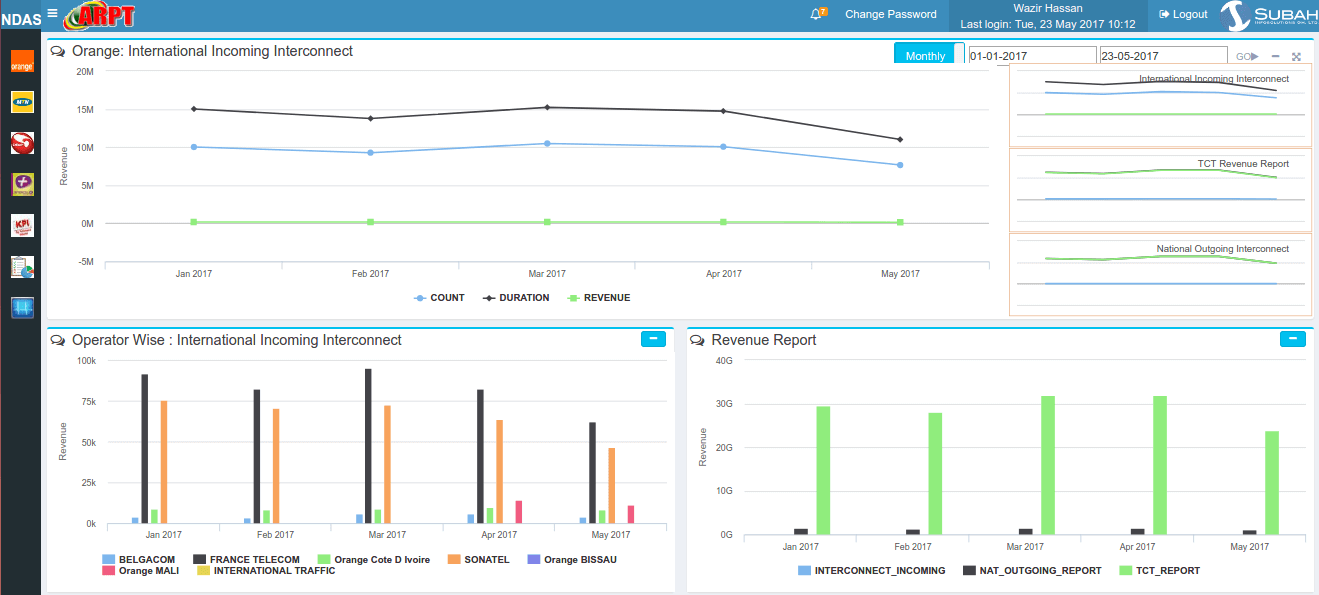Click the TCT_REPORT green legend swatch
The height and width of the screenshot is (595, 1319).
[x=1125, y=571]
